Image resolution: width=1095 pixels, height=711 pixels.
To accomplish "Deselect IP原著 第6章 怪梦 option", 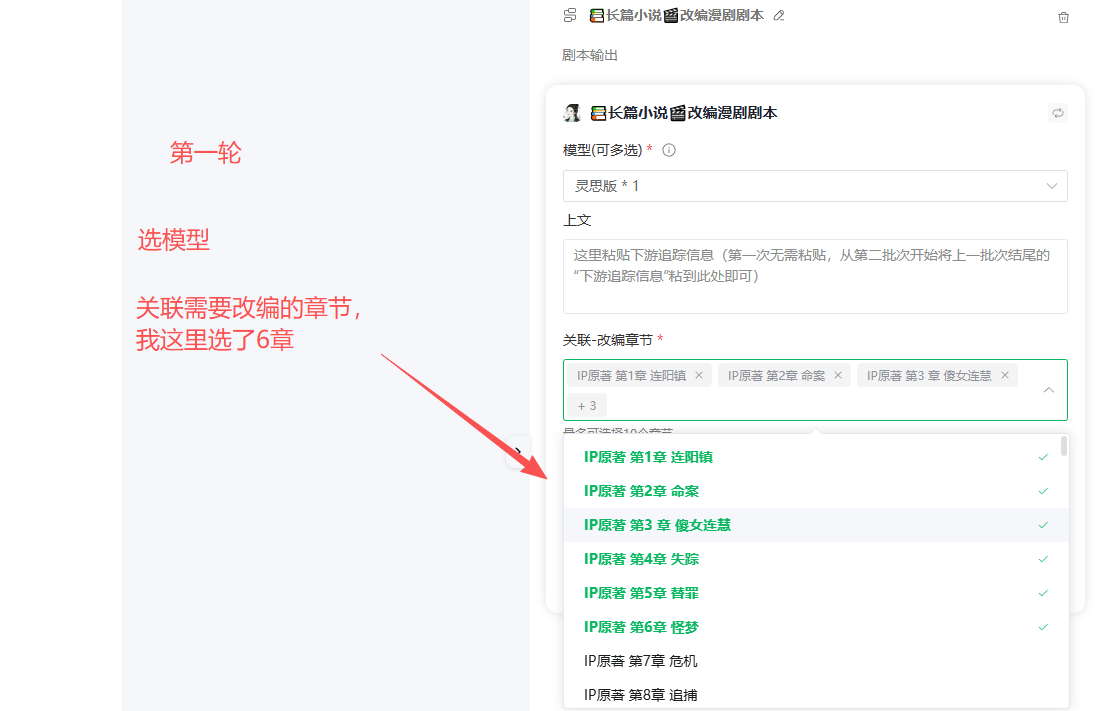I will [x=816, y=627].
